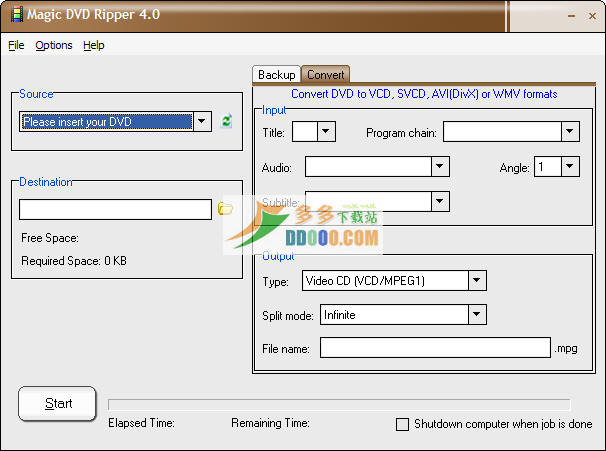Viewport: 606px width, 451px height.
Task: Open the Options menu
Action: click(54, 45)
